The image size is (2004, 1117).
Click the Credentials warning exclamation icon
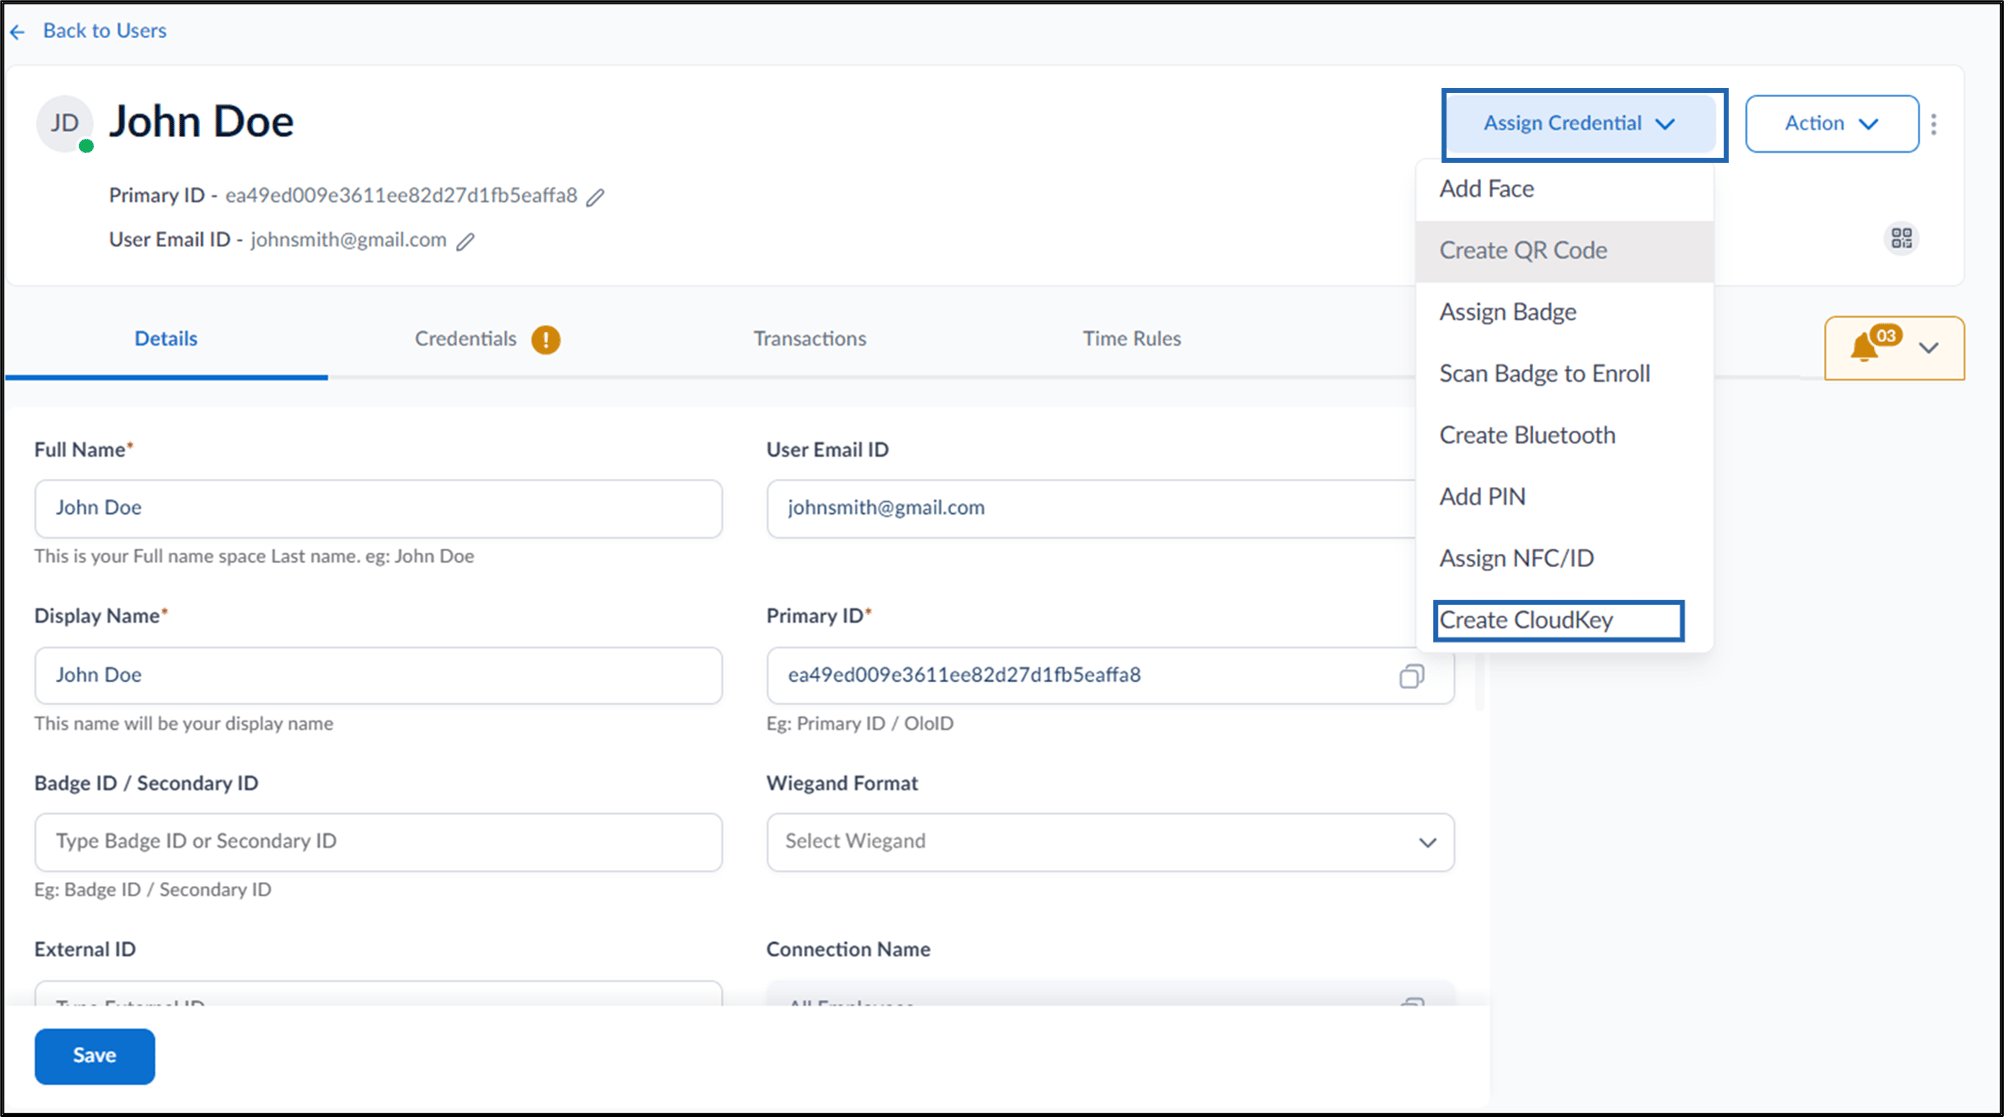(545, 340)
